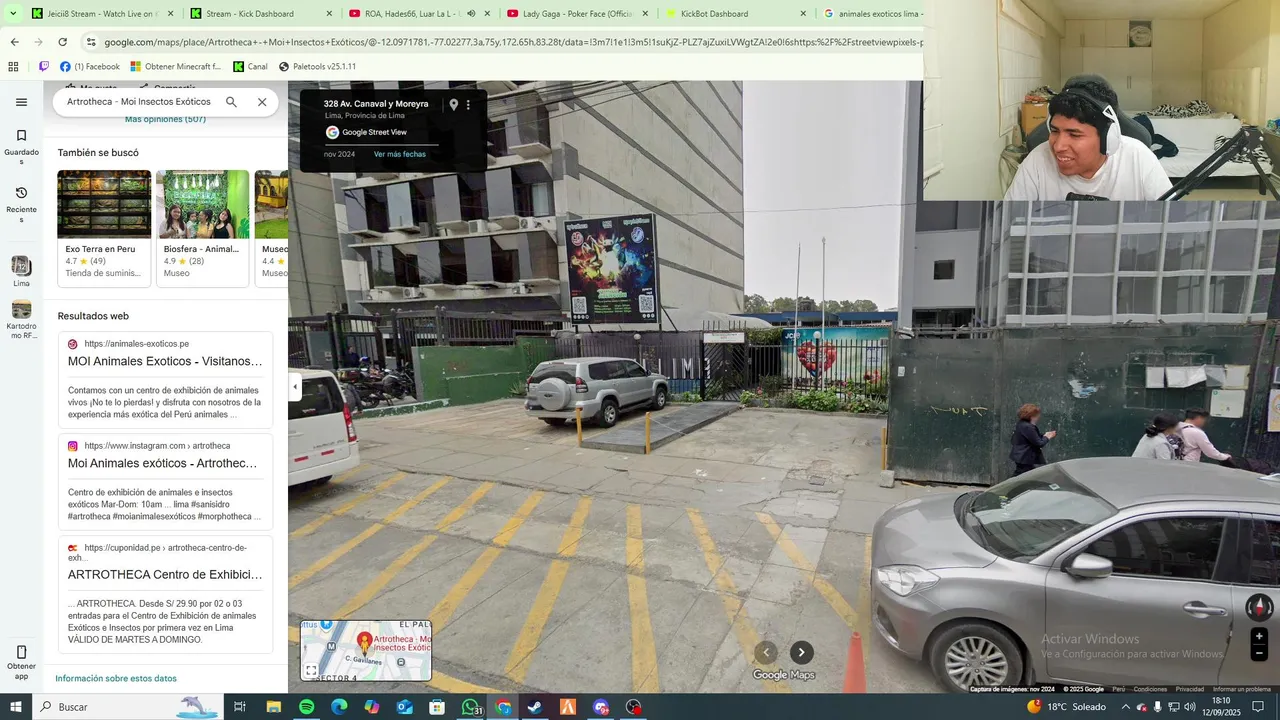Clear the Maps search box with X

262,102
